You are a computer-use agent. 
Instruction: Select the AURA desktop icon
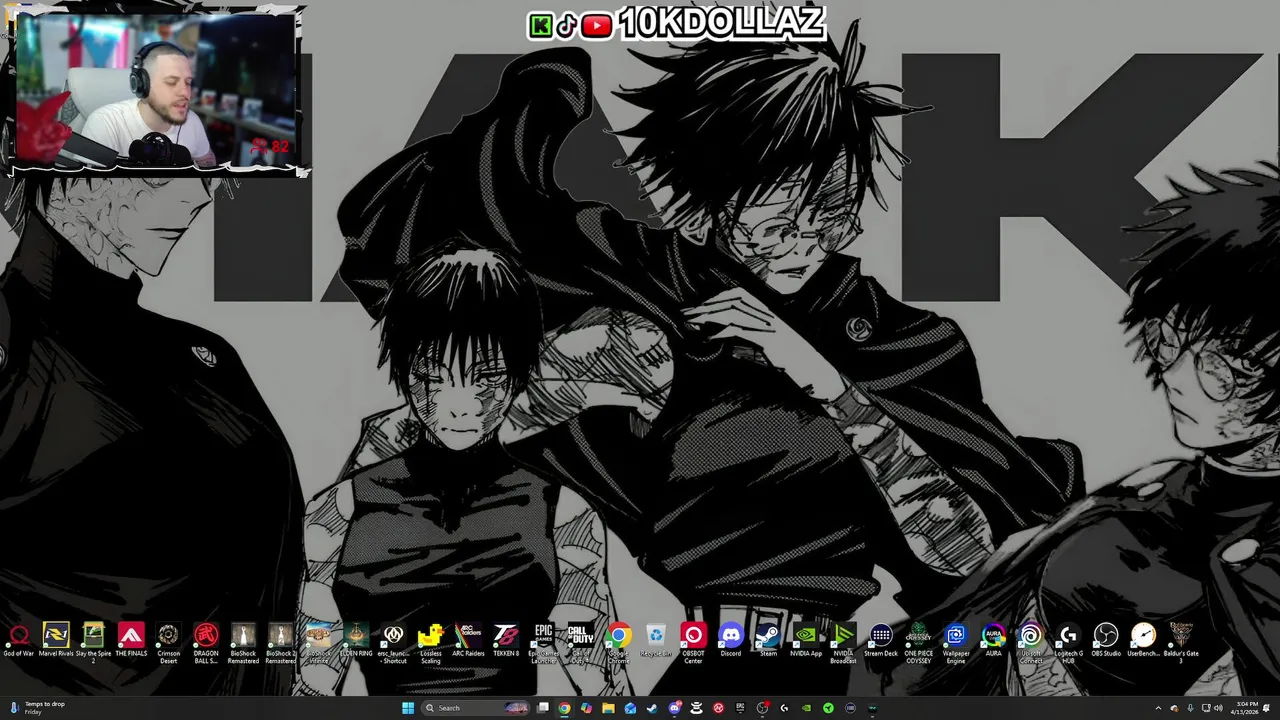click(993, 640)
